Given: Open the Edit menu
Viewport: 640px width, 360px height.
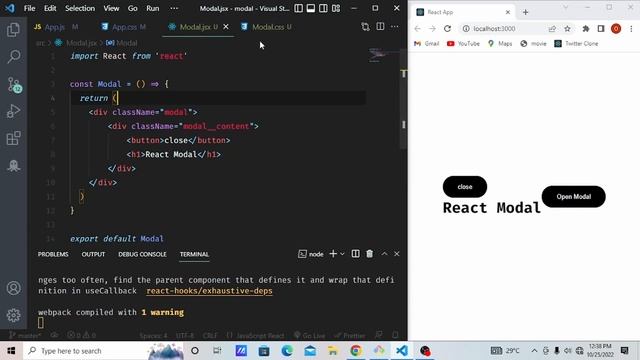Looking at the screenshot, I should tap(50, 8).
